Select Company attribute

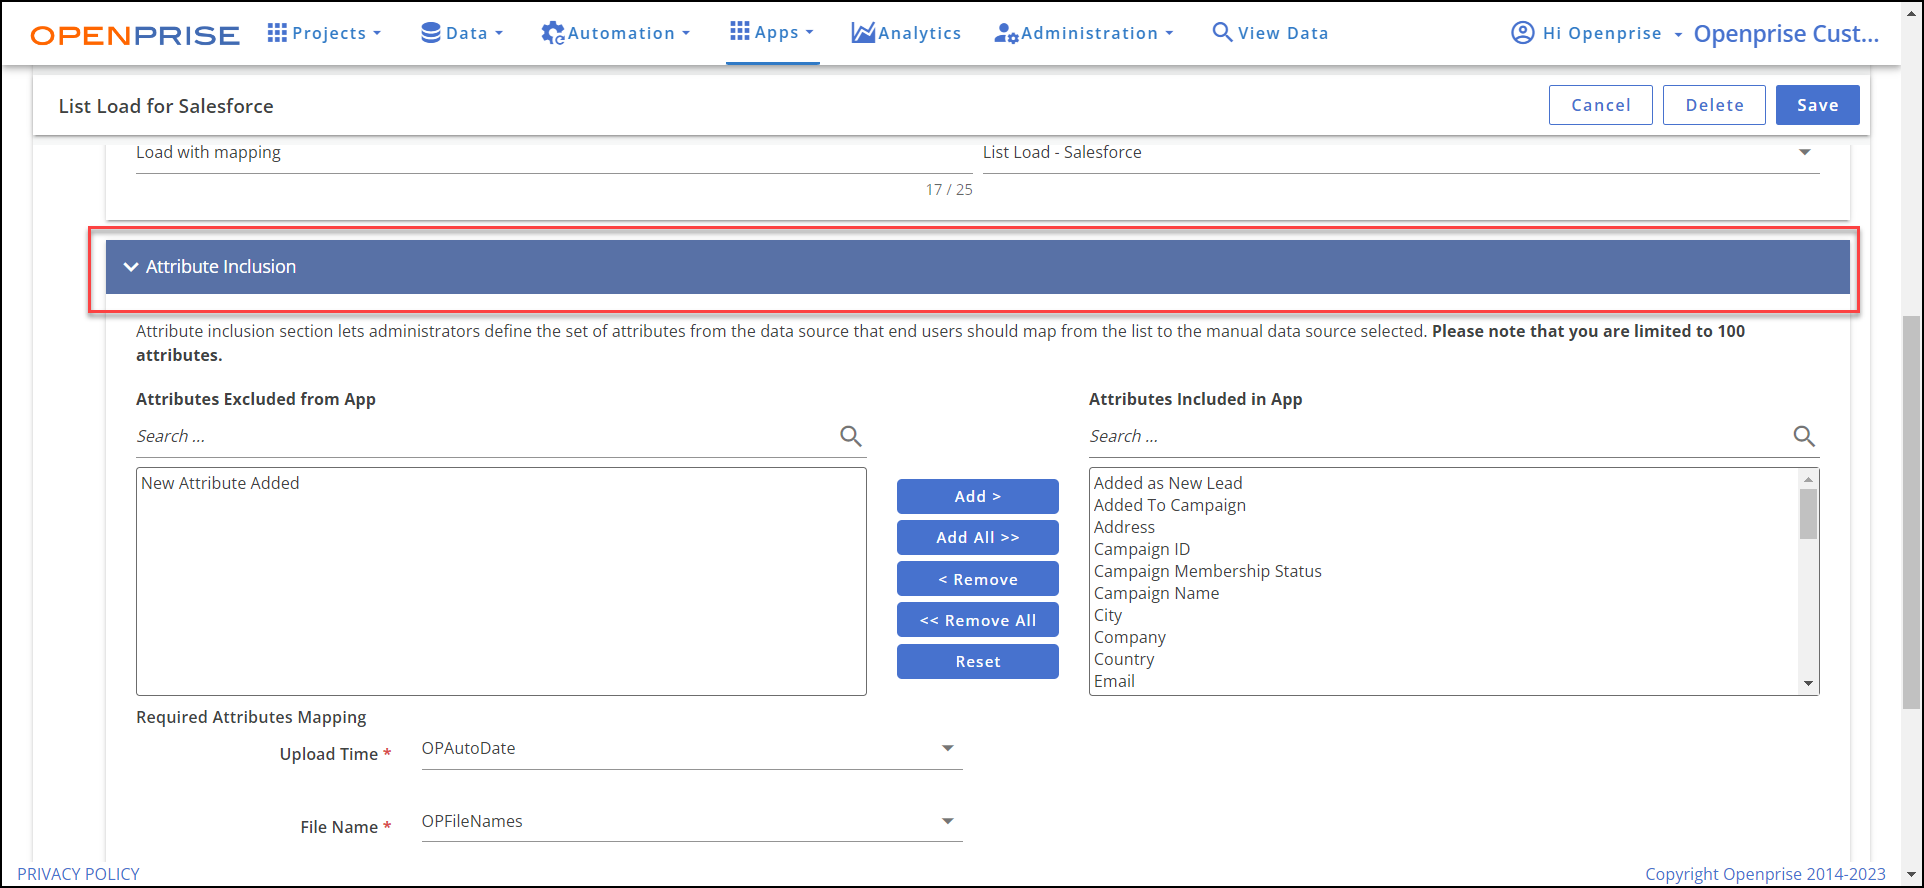pos(1130,637)
